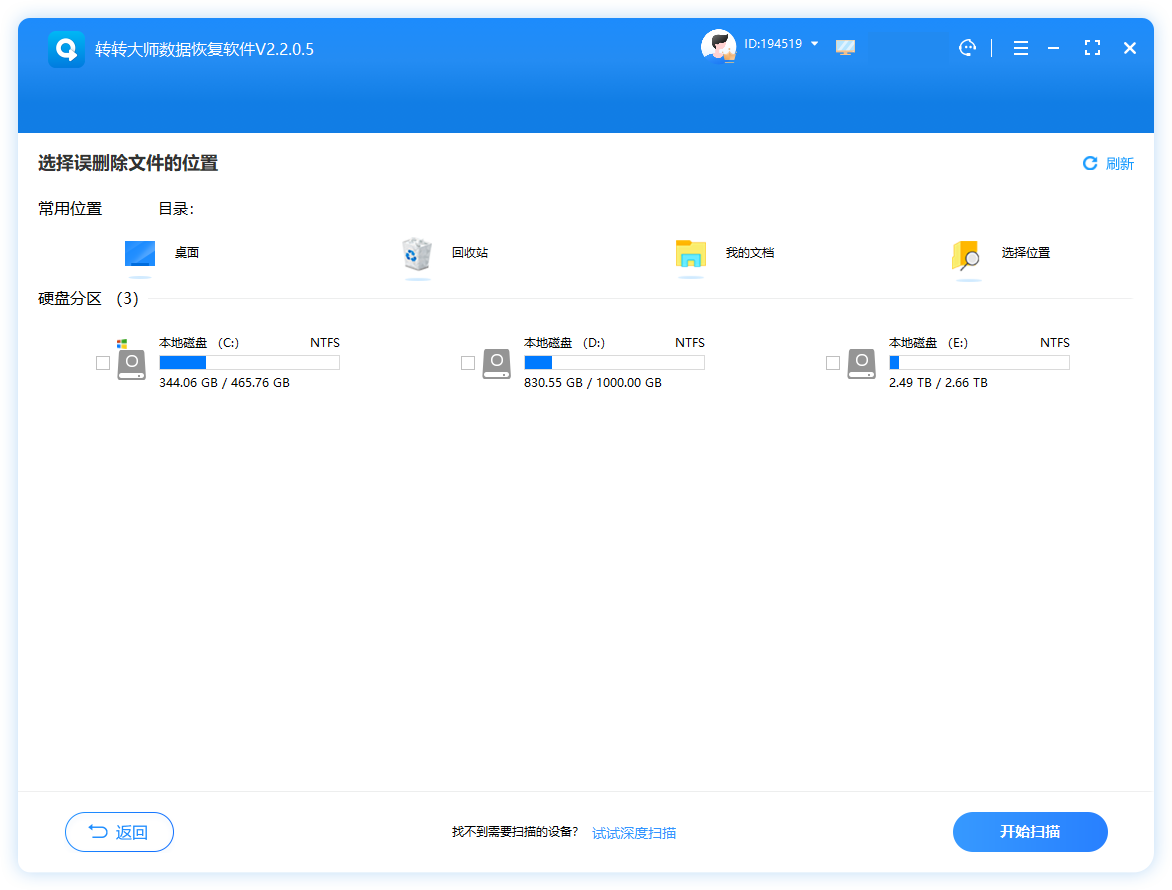Expand the ID:194519 account dropdown
The height and width of the screenshot is (890, 1172).
pyautogui.click(x=814, y=44)
